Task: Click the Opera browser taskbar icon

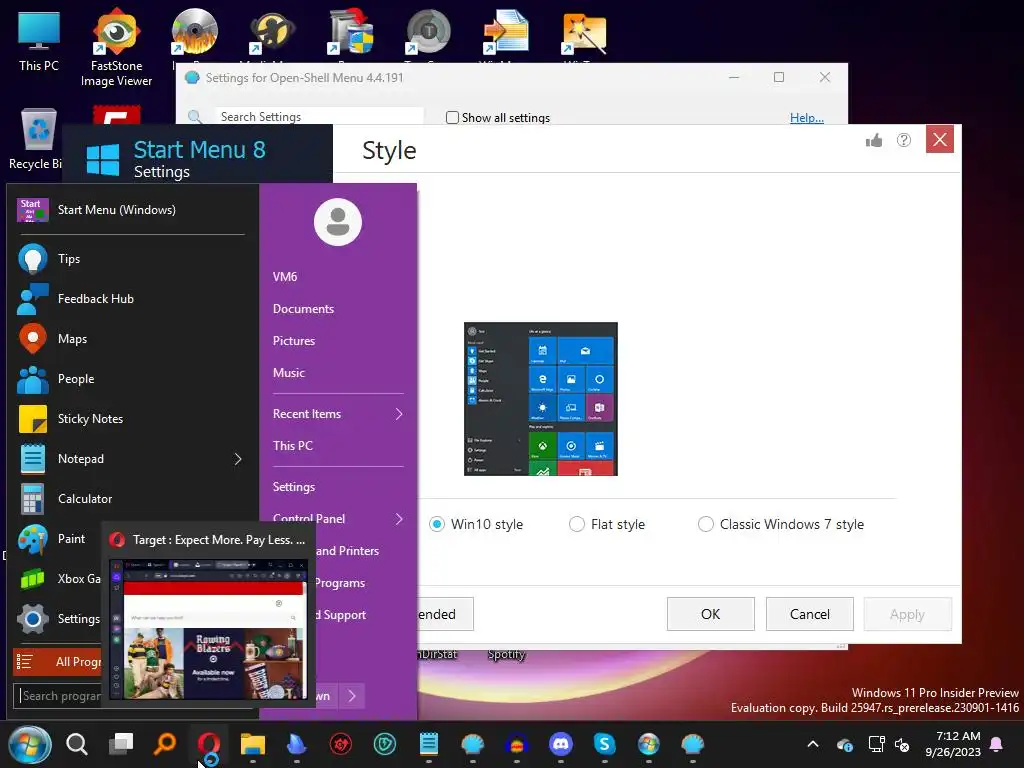Action: coord(208,744)
